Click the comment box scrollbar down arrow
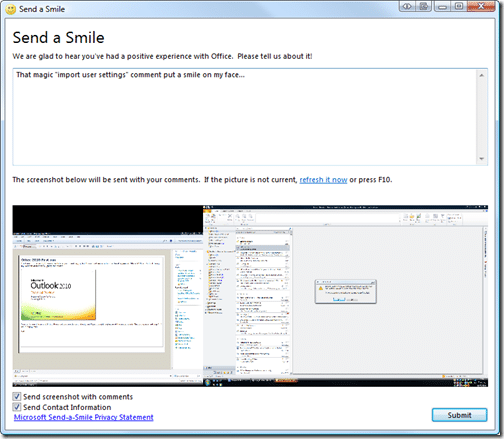504x439 pixels. (x=481, y=159)
